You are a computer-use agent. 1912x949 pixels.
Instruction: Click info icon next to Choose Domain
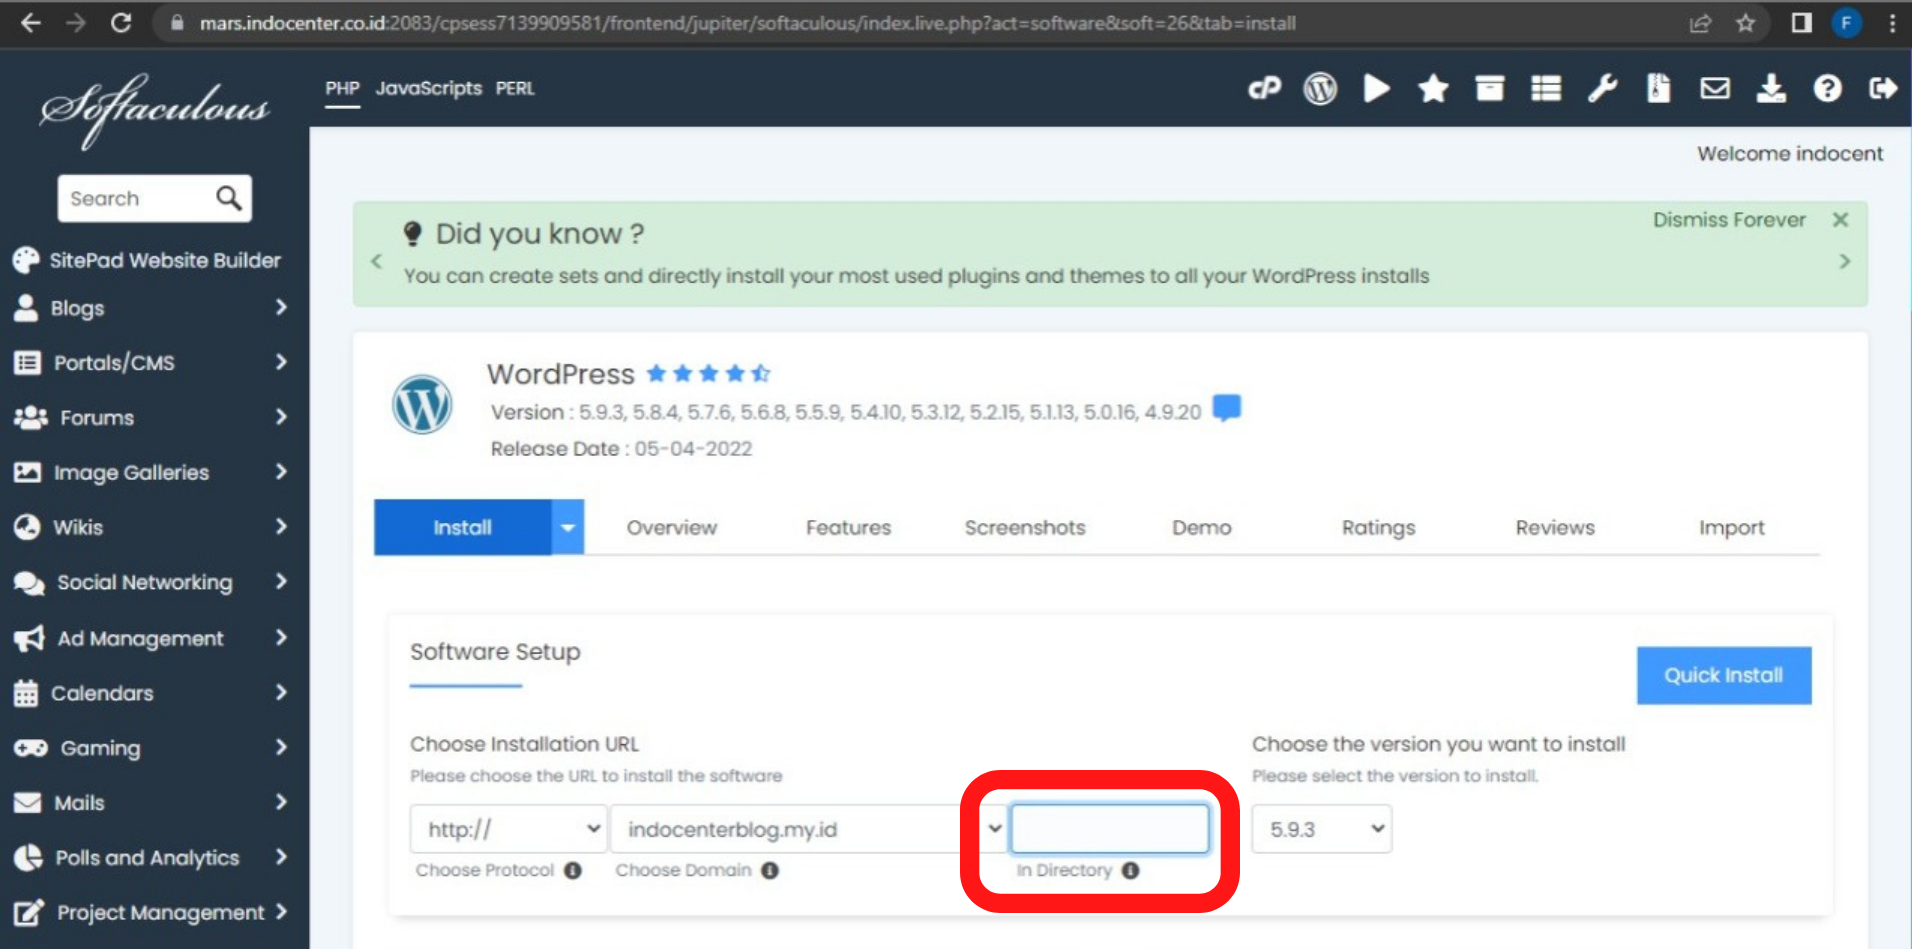tap(770, 871)
